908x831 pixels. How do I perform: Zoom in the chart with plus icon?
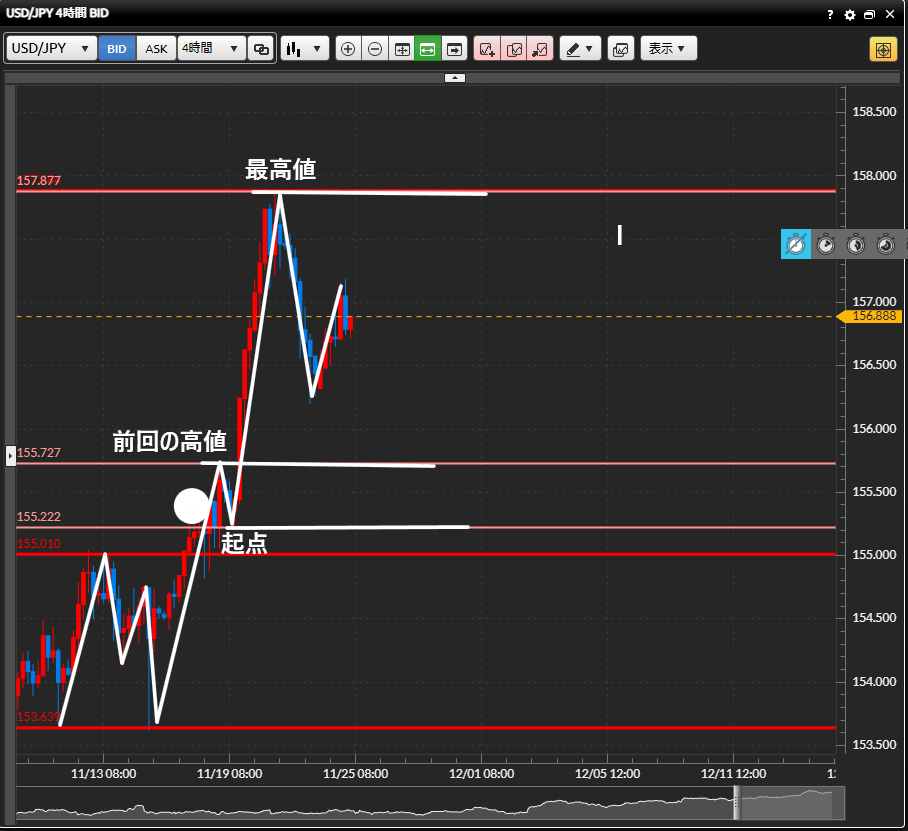coord(348,49)
